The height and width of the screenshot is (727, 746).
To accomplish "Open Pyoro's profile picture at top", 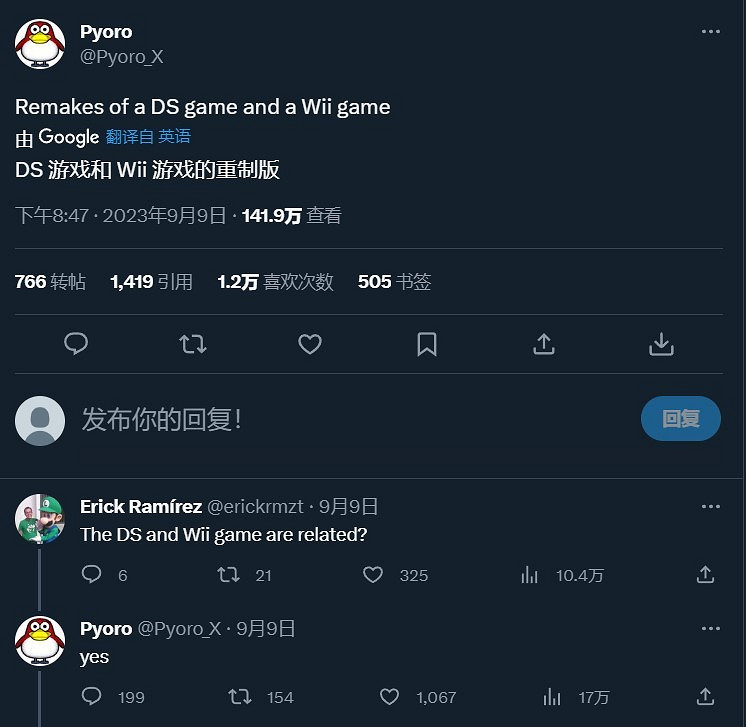I will coord(40,44).
